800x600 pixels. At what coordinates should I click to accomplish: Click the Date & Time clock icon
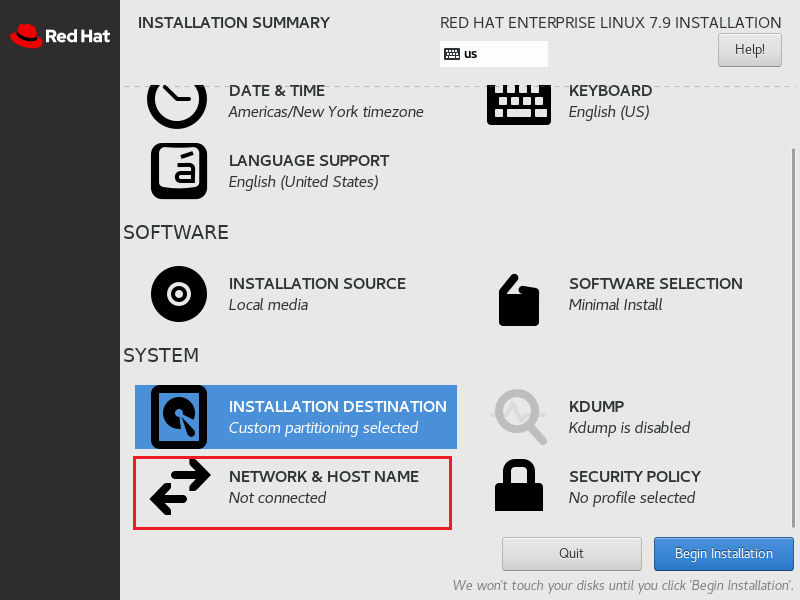click(x=177, y=107)
